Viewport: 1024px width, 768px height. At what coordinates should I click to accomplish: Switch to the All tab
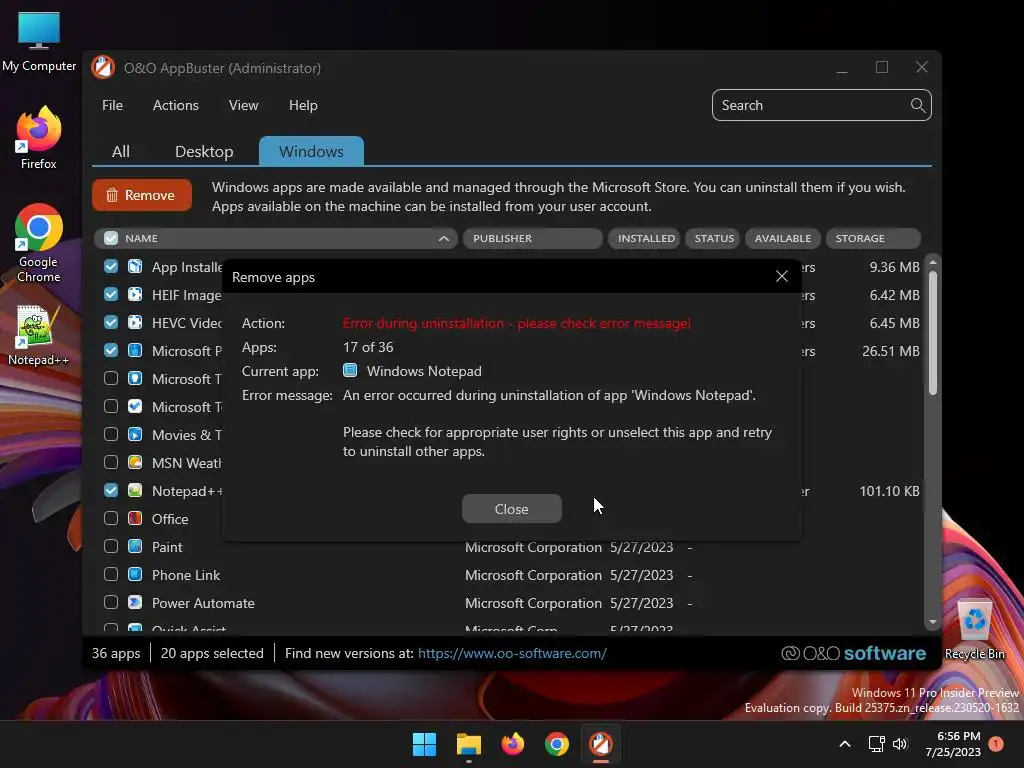coord(121,152)
